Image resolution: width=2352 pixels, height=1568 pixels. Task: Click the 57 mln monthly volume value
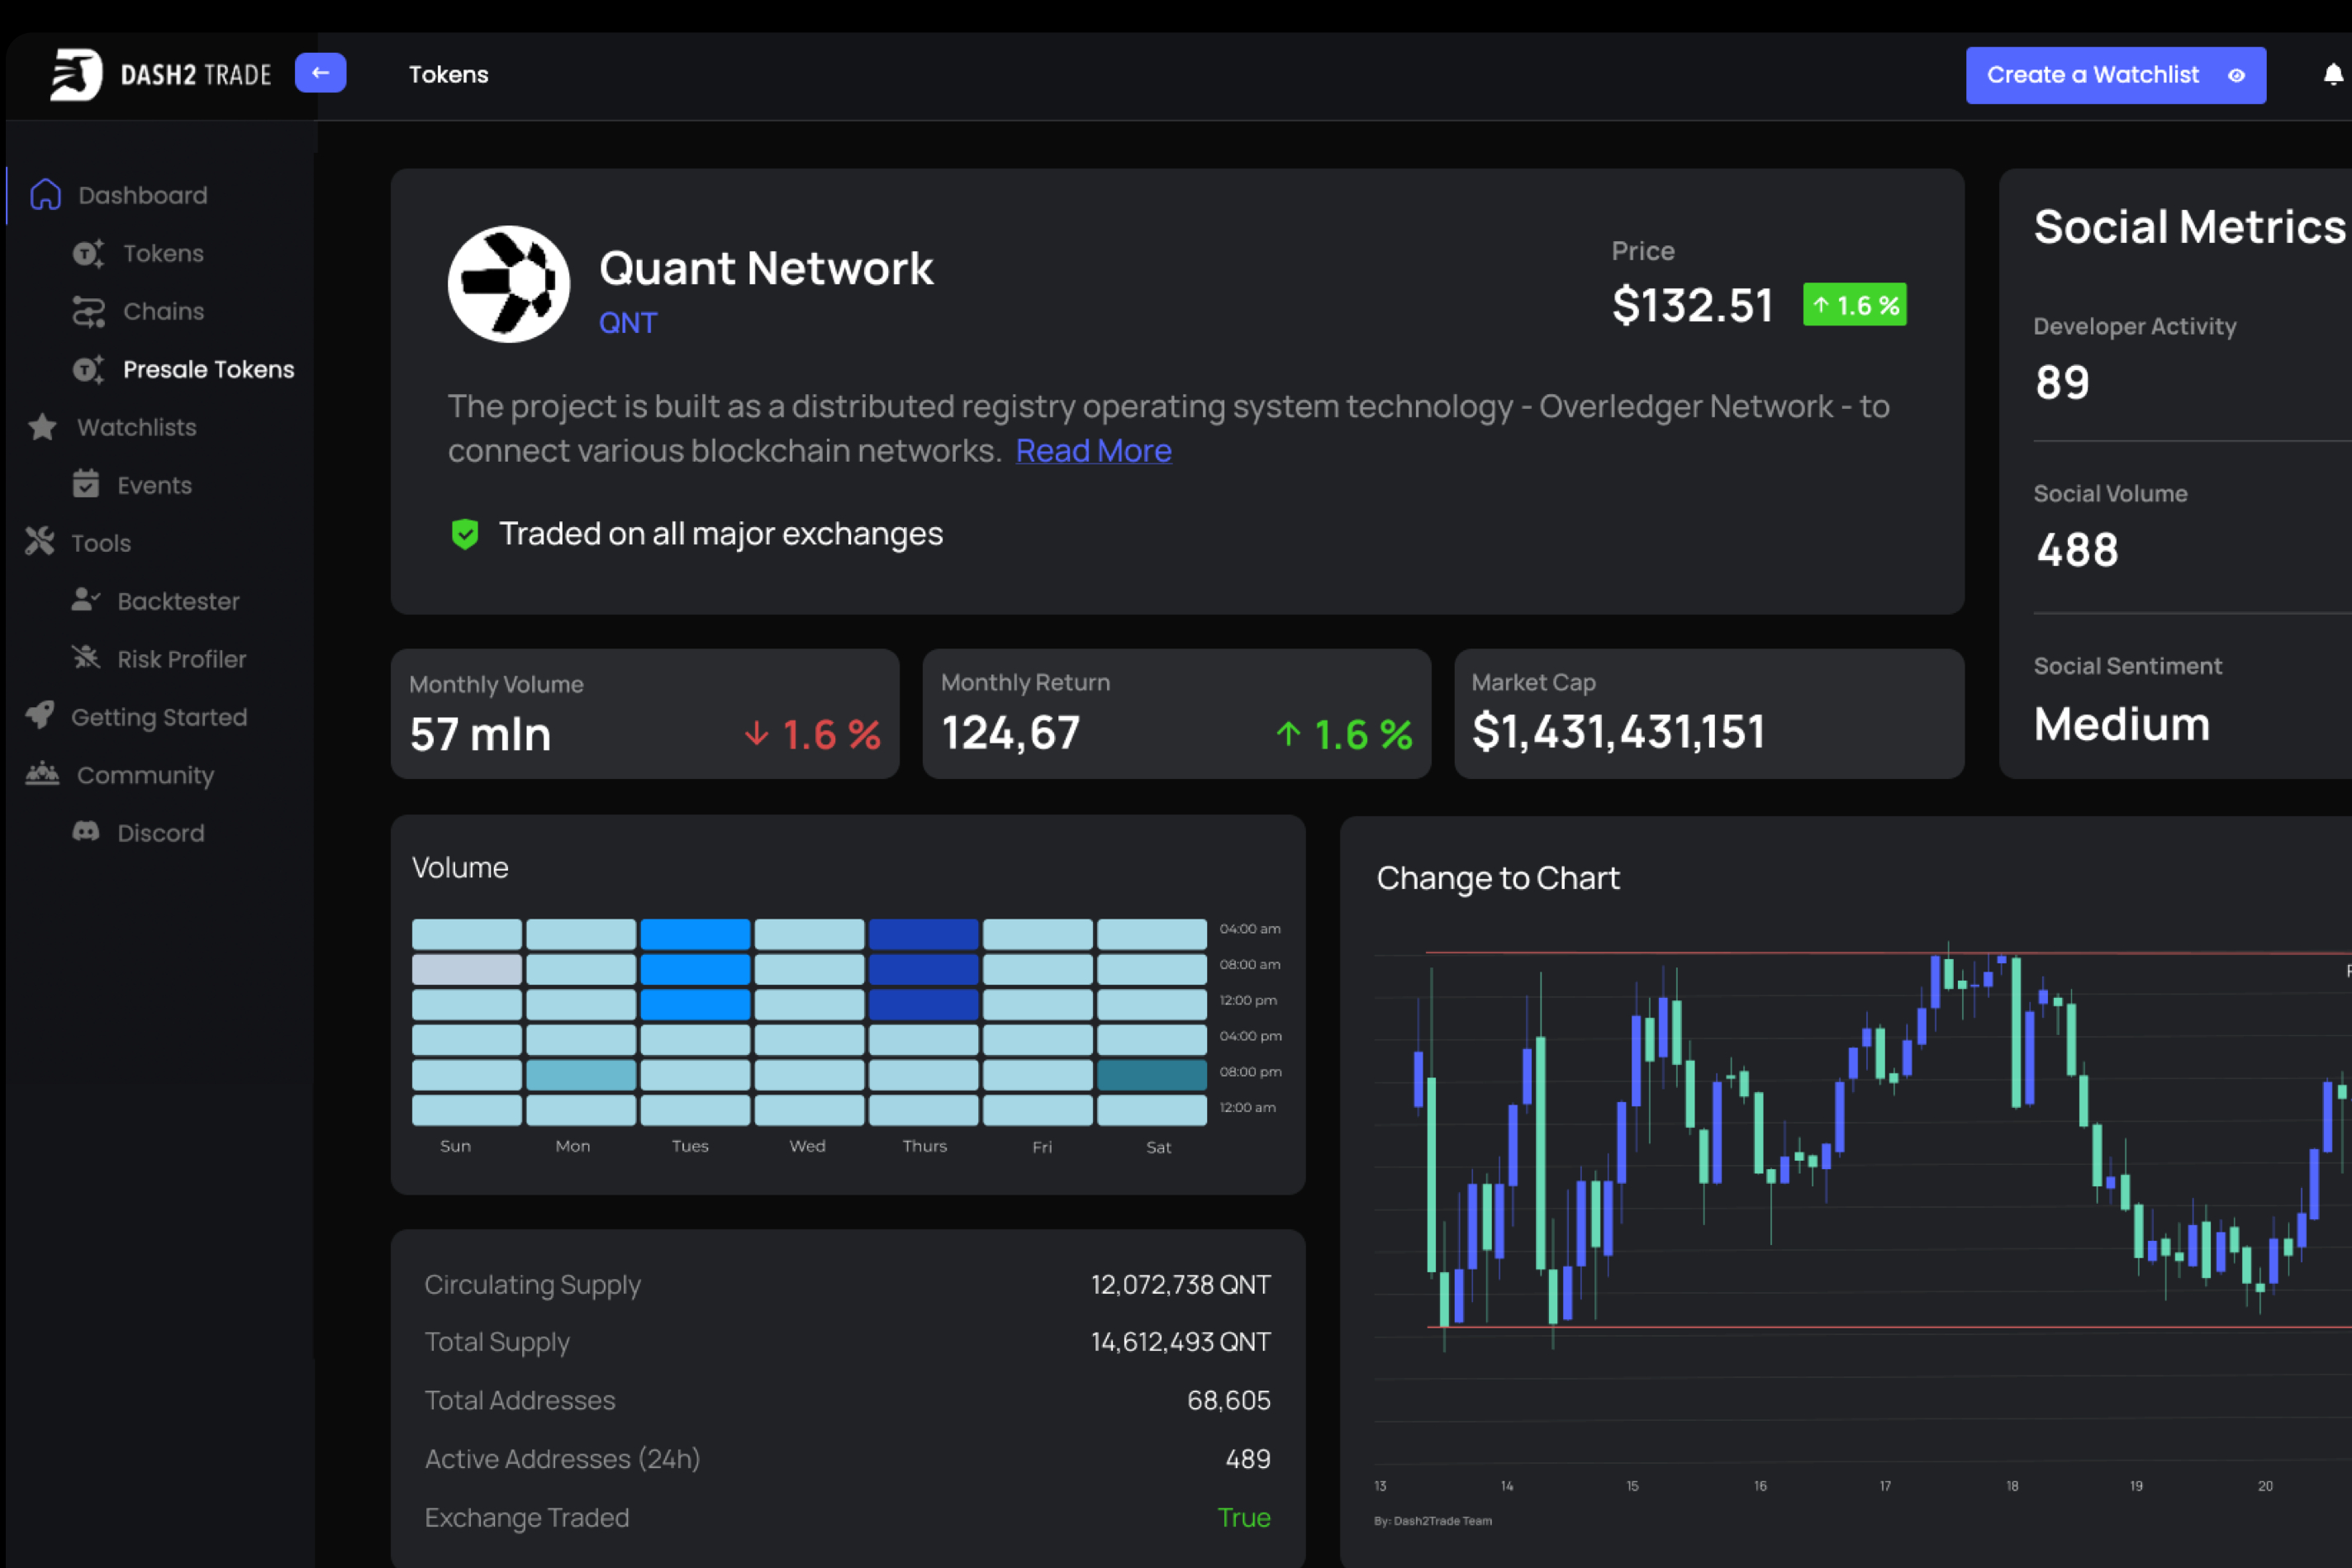coord(480,734)
